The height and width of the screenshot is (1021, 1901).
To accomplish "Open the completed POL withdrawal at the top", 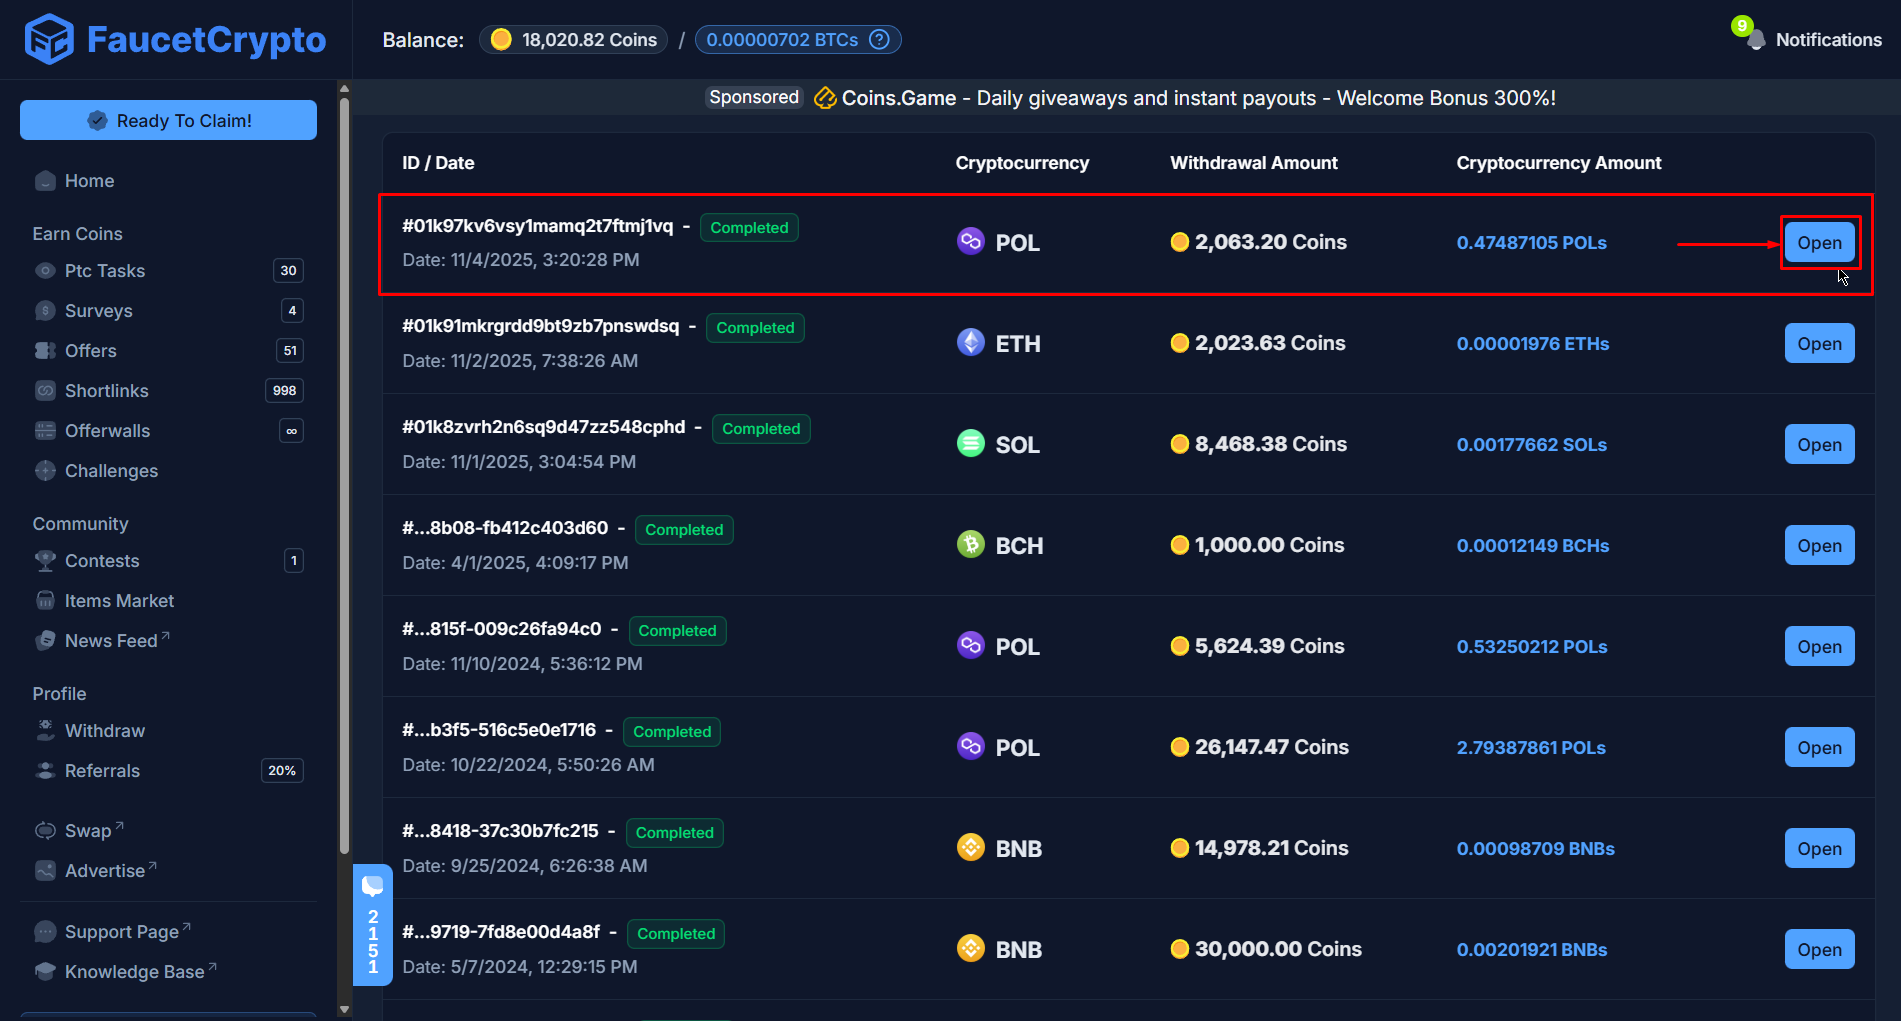I will pos(1819,242).
